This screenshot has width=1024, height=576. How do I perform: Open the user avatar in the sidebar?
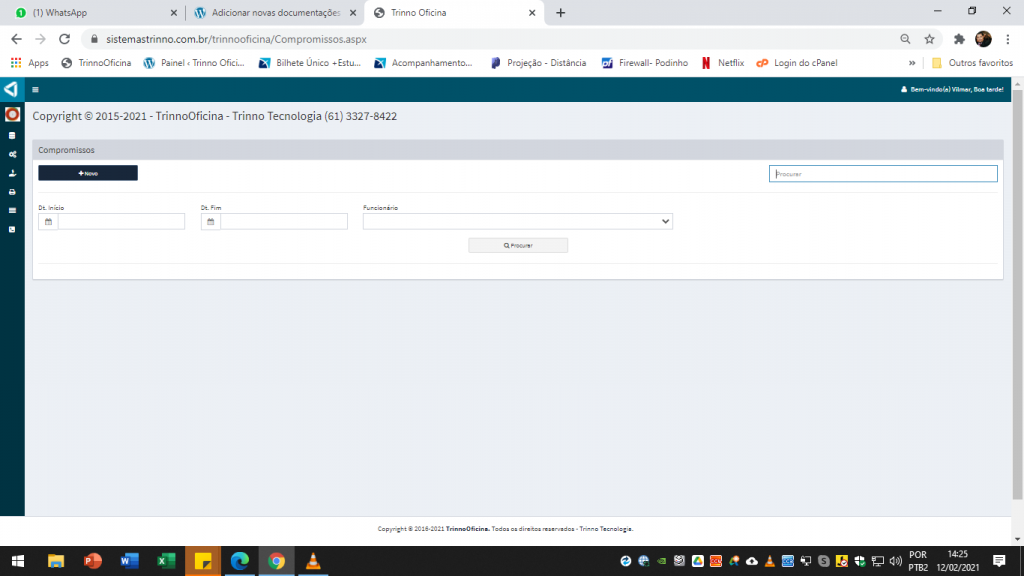coord(12,114)
